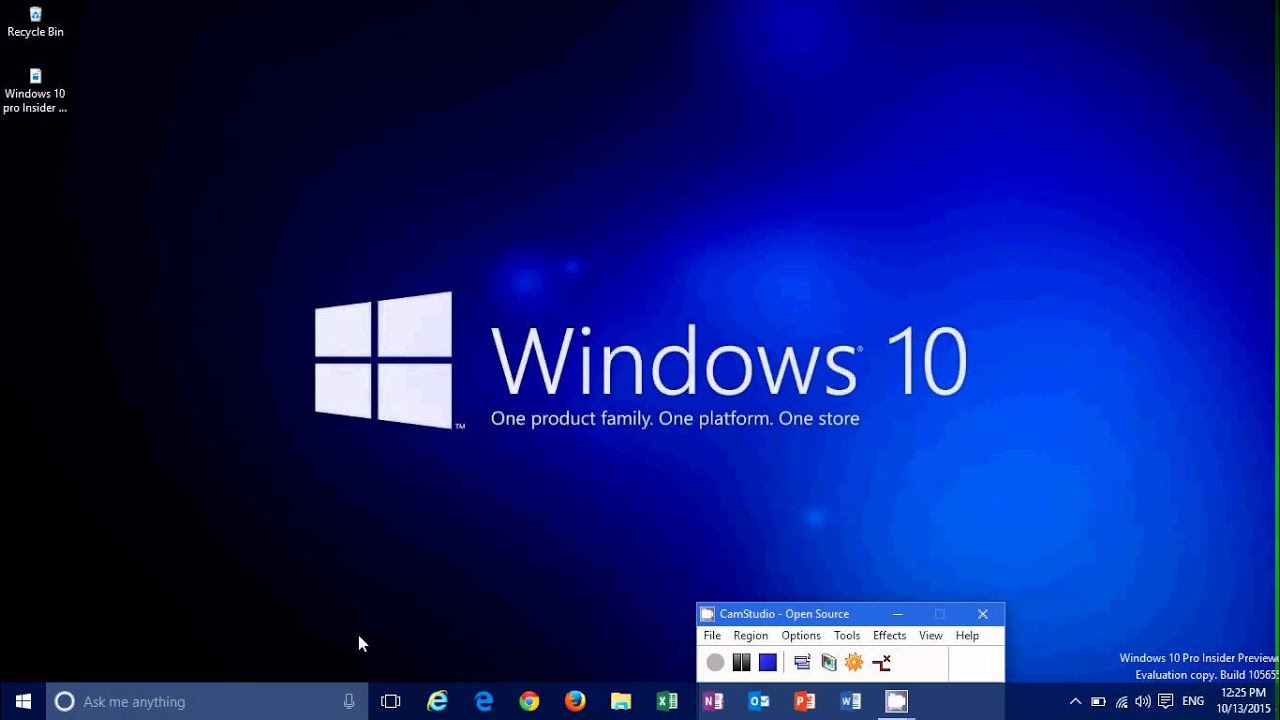The height and width of the screenshot is (720, 1280).
Task: Launch PowerPoint from the taskbar
Action: click(x=805, y=701)
